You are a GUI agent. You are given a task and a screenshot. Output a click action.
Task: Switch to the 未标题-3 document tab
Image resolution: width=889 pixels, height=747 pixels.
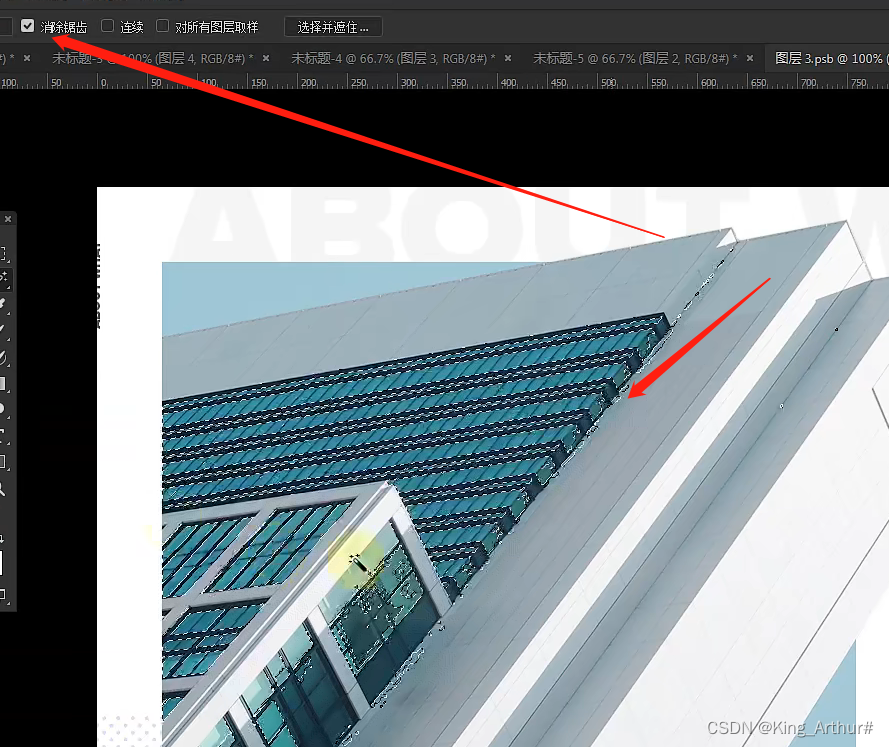point(153,58)
